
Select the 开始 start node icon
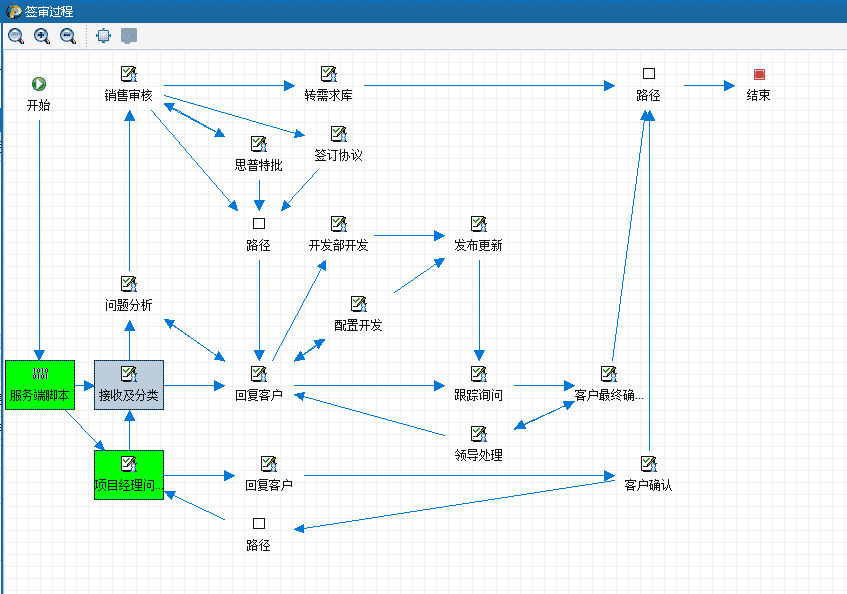39,84
